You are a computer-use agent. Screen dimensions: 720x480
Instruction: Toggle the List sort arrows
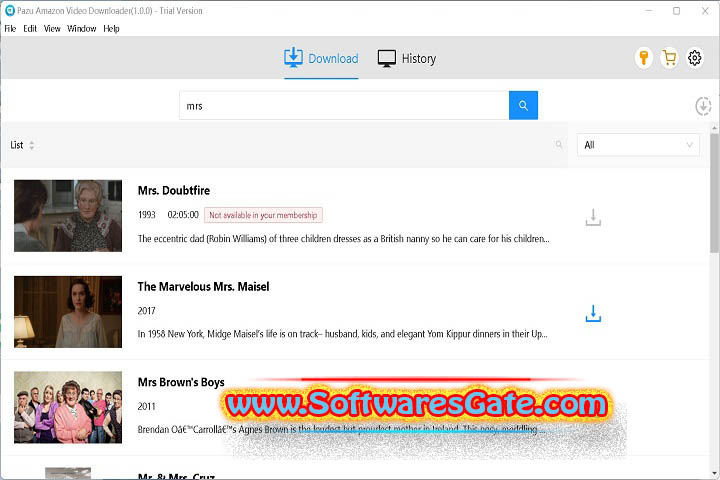(31, 145)
